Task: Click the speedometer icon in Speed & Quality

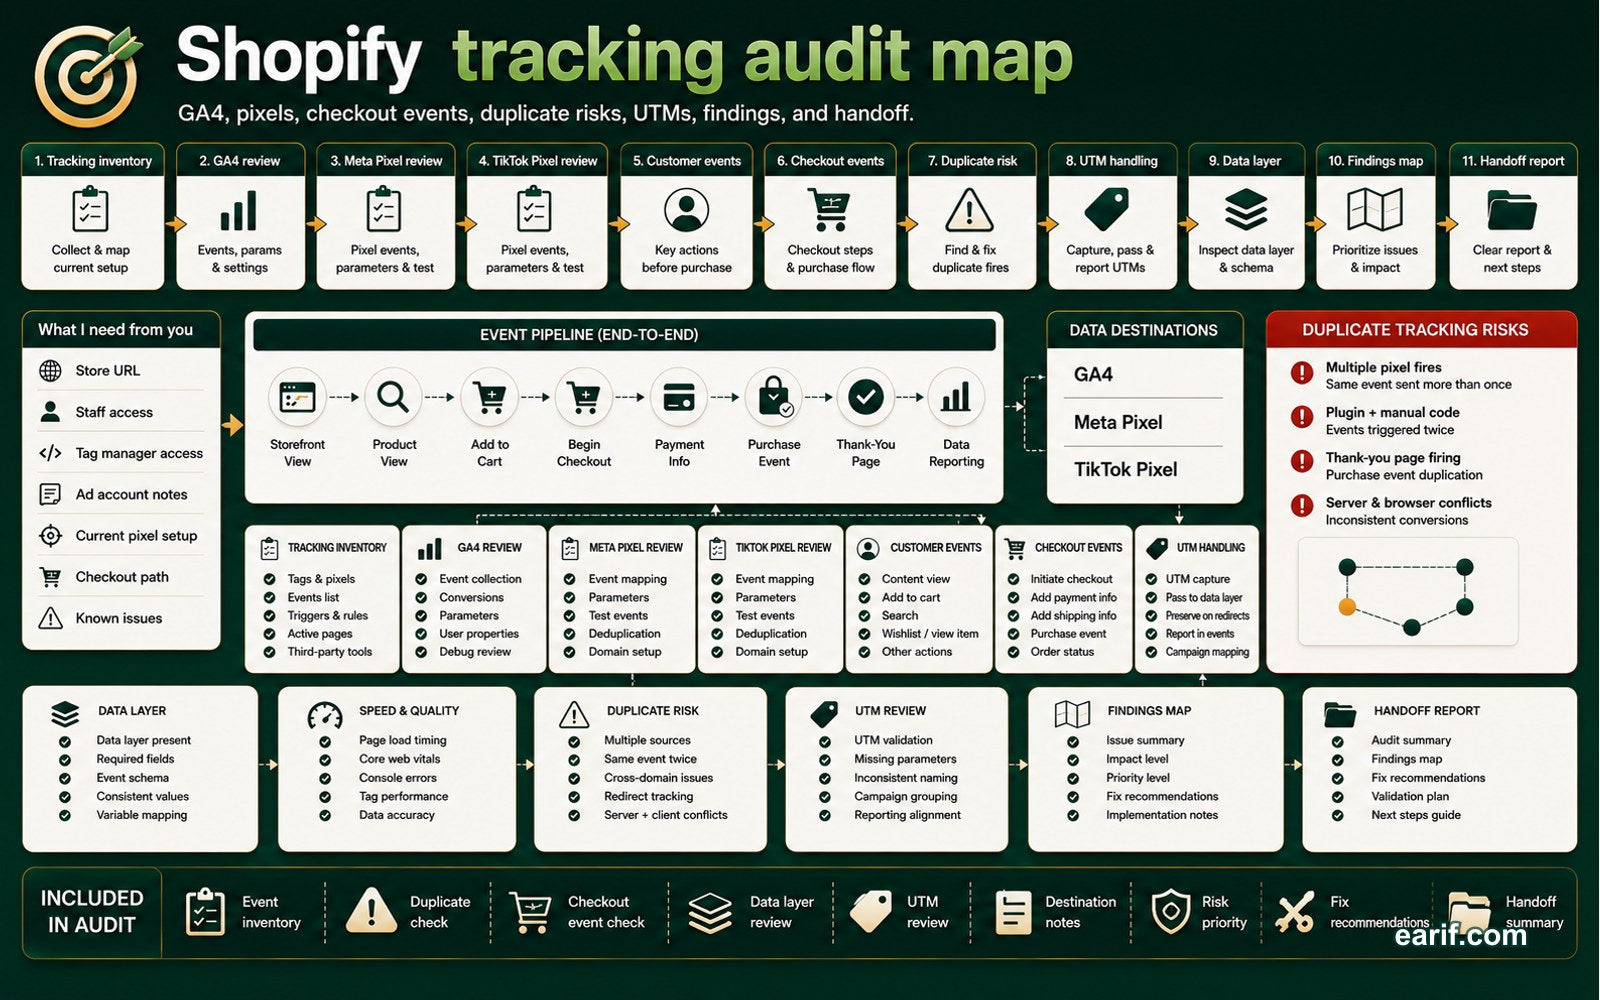Action: (325, 715)
